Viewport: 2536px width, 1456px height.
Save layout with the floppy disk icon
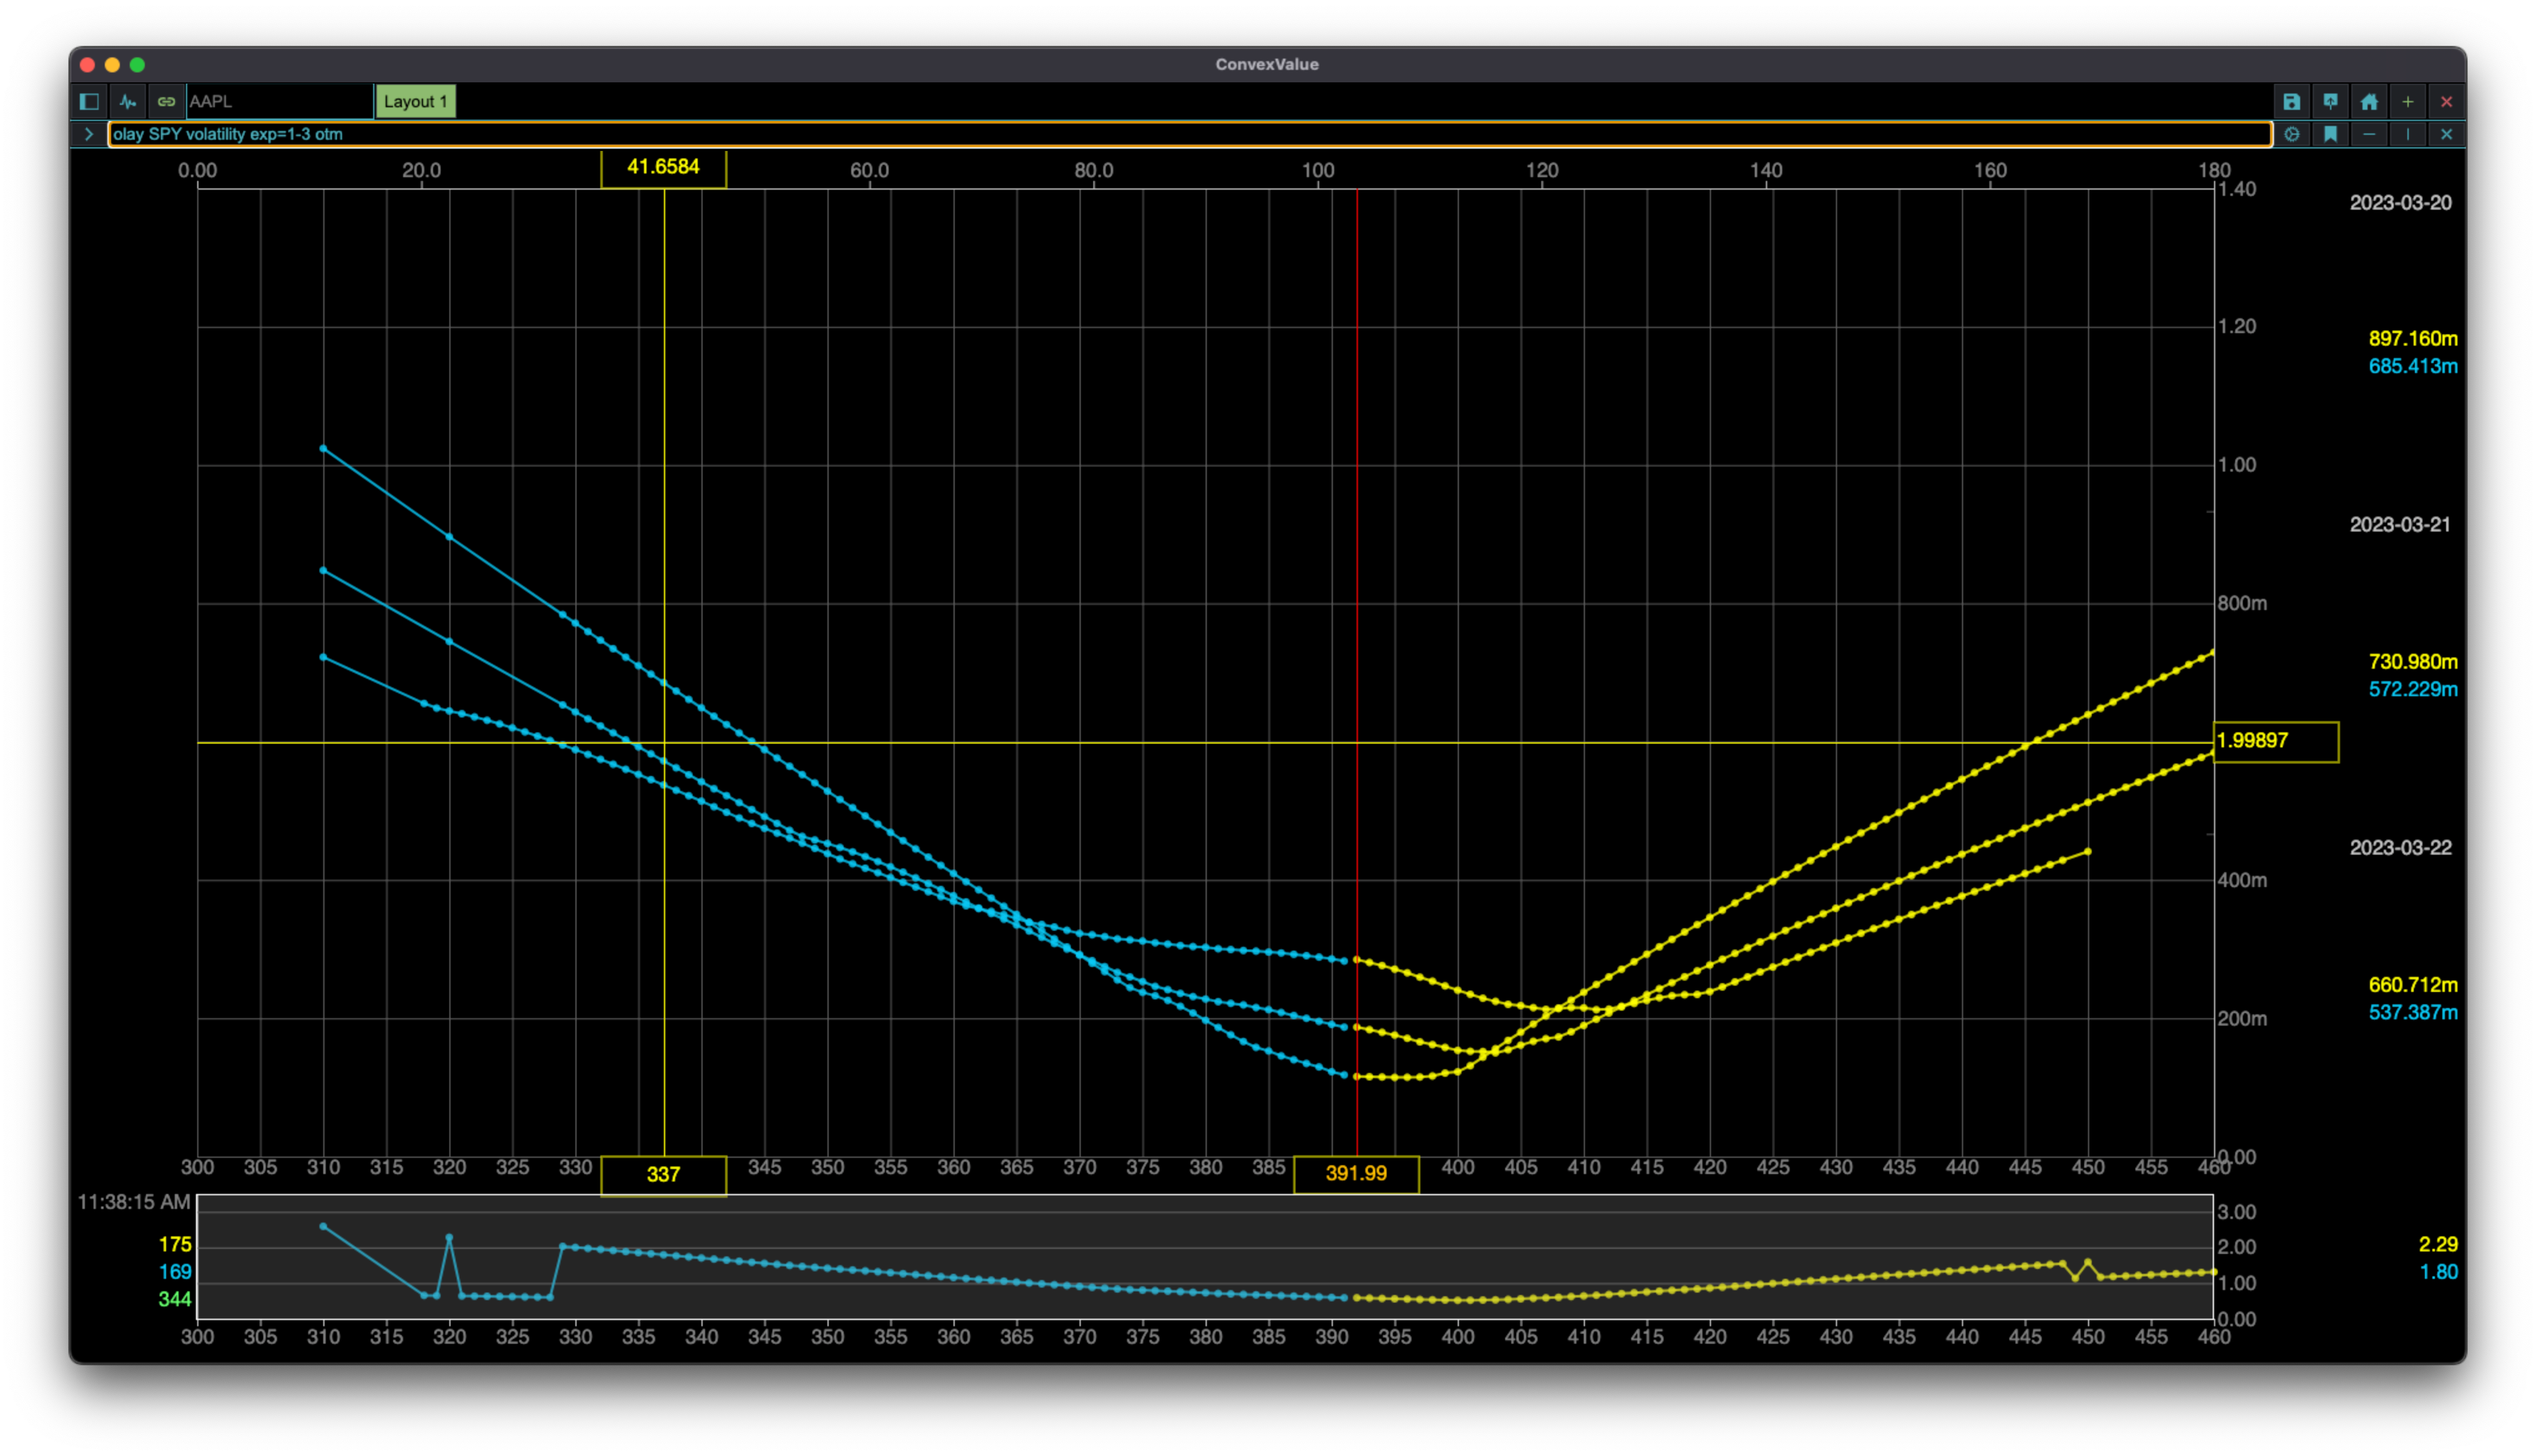coord(2291,101)
